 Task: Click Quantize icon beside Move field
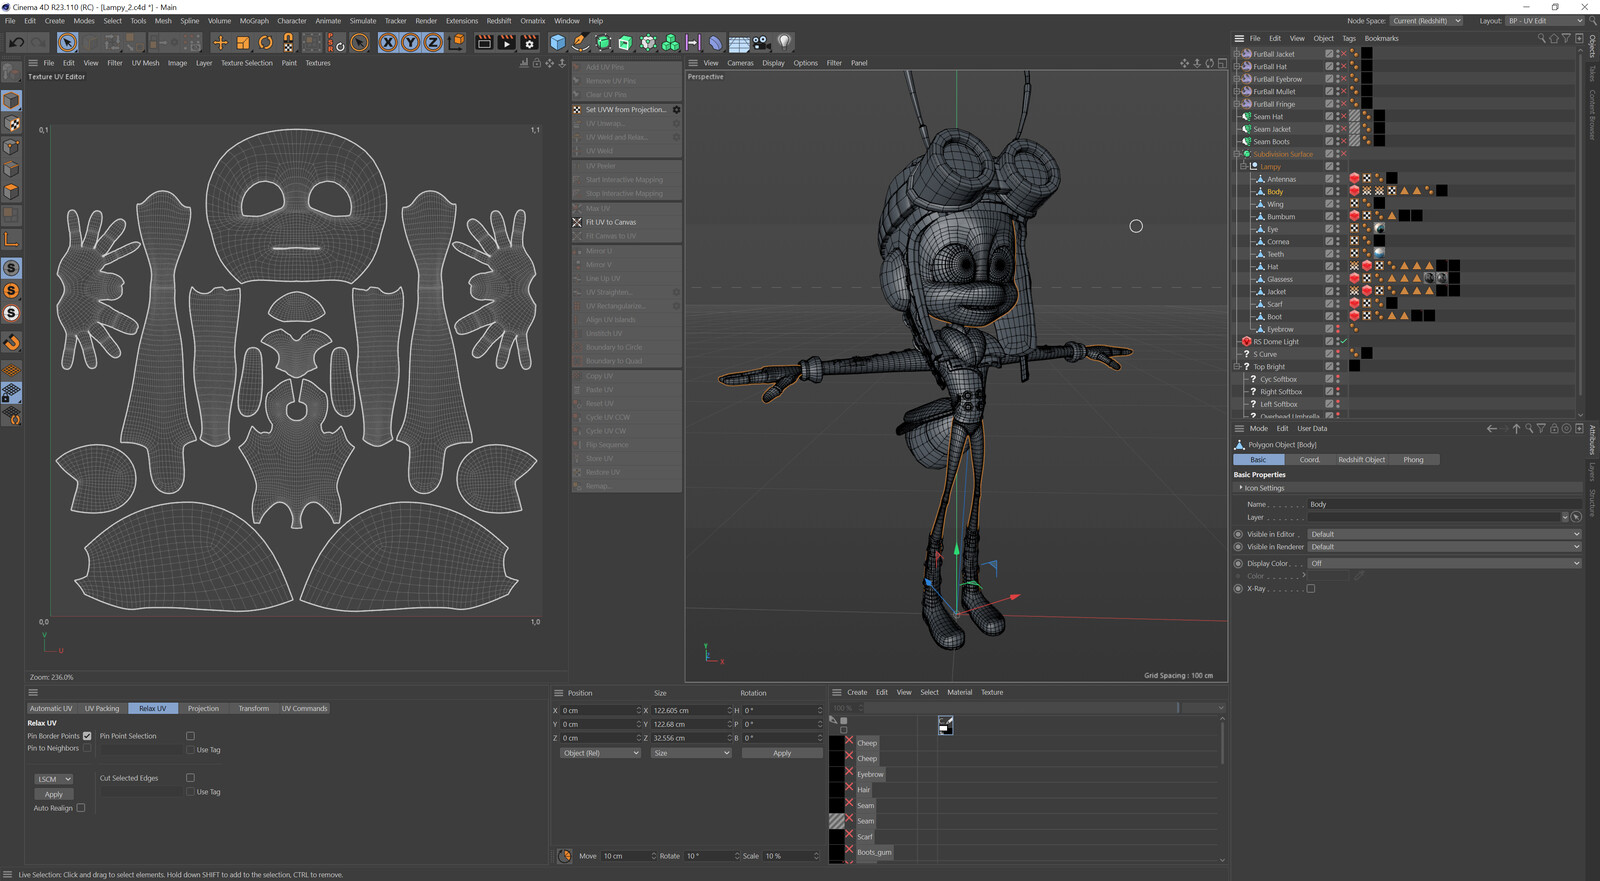point(565,855)
